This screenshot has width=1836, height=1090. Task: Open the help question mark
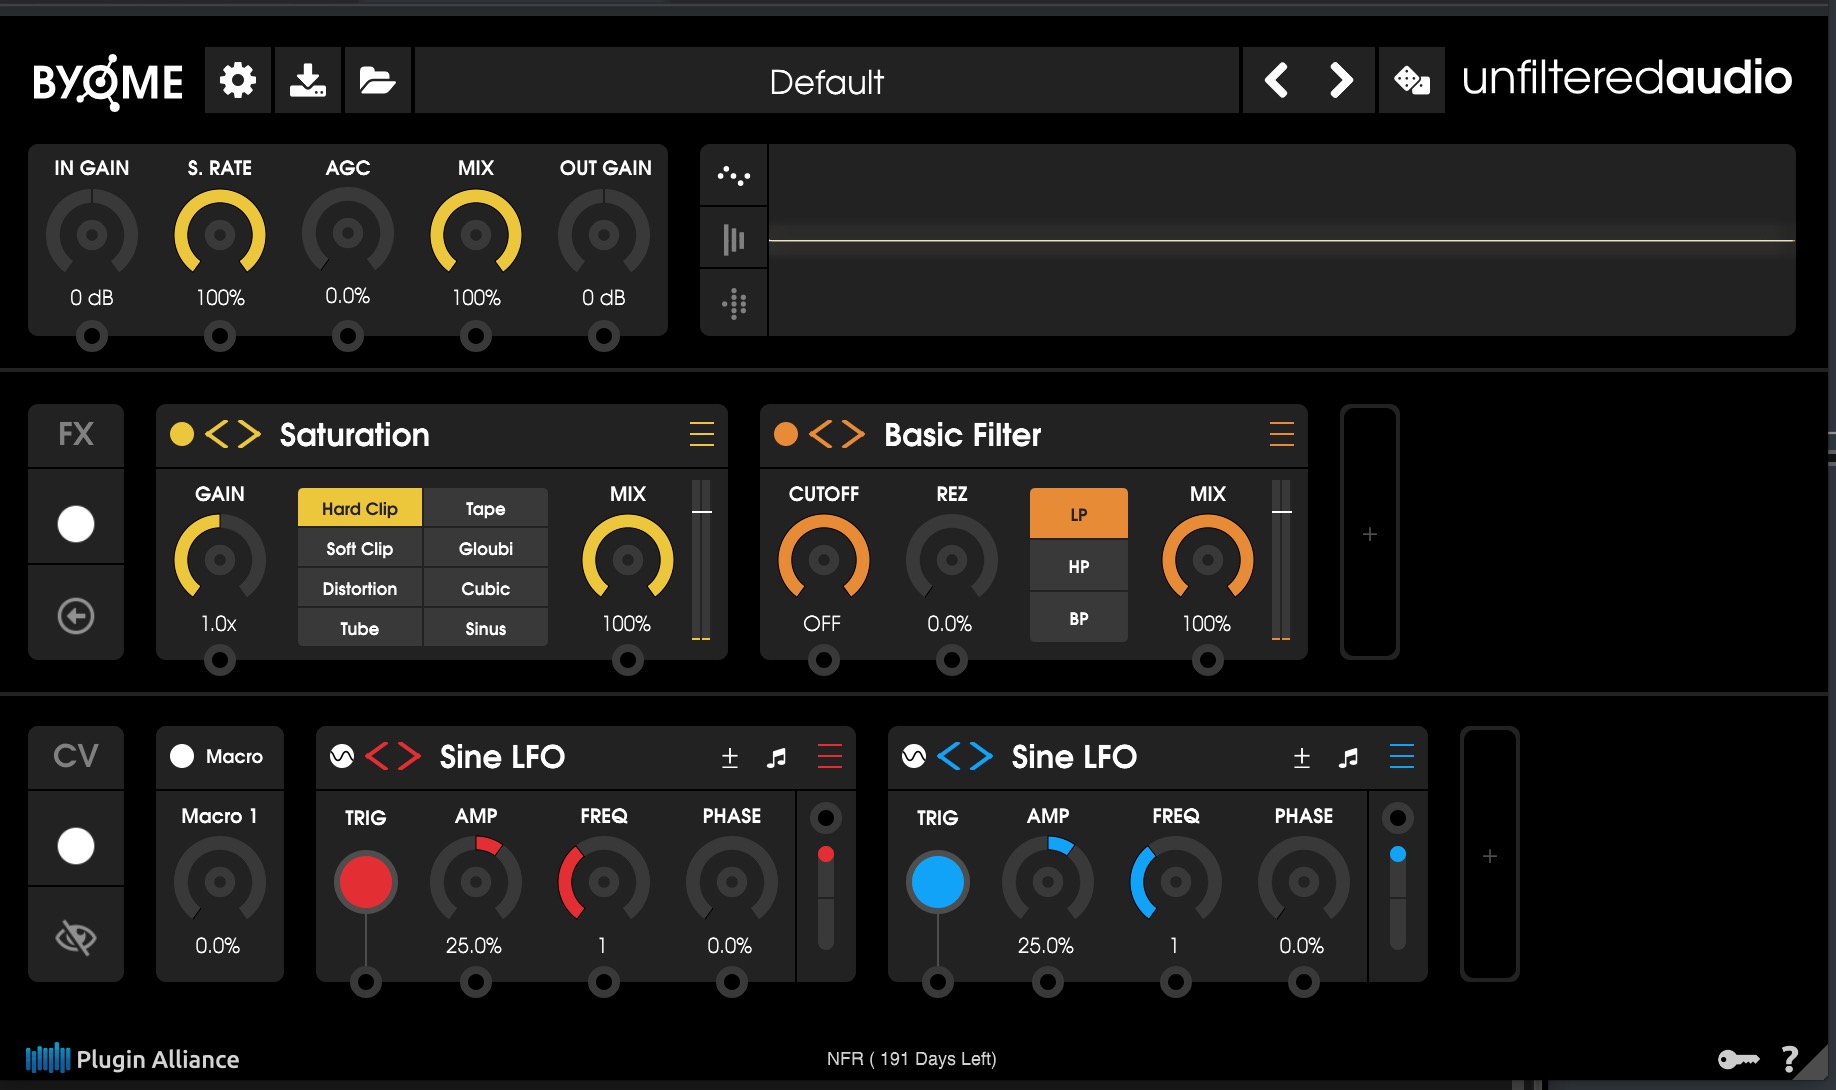(1790, 1059)
